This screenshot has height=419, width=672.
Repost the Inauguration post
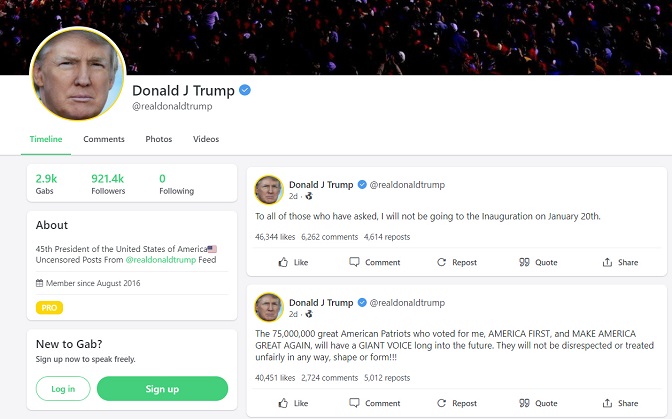tap(457, 262)
